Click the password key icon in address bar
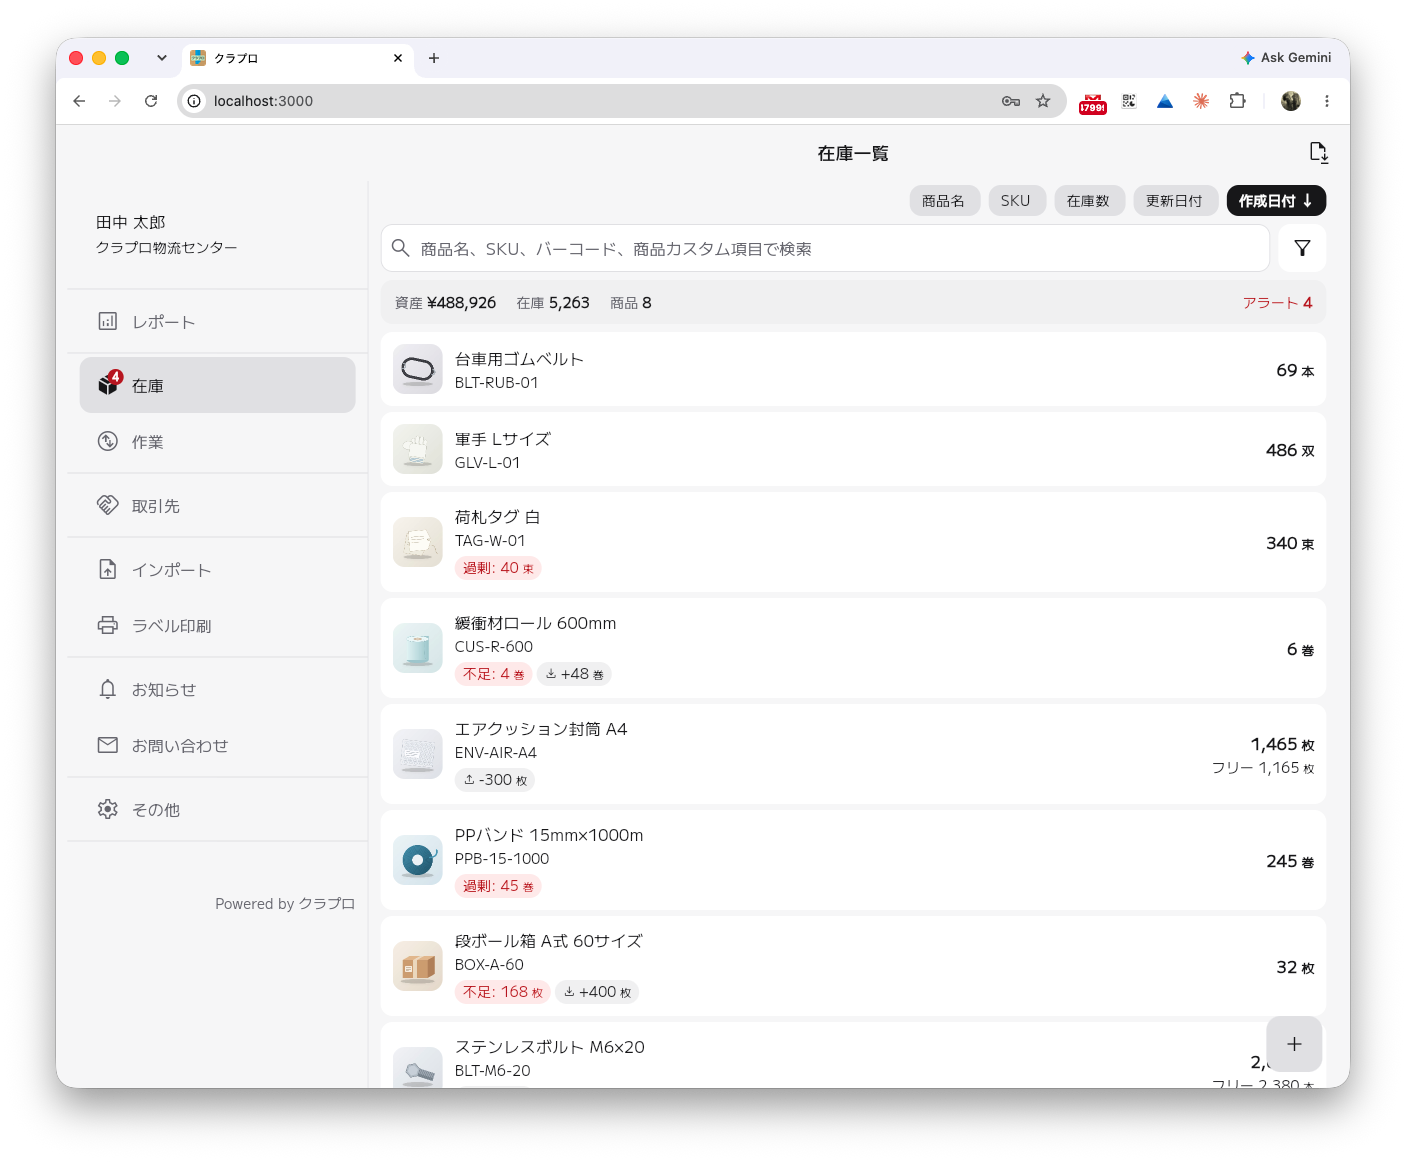1406x1162 pixels. (x=1011, y=101)
